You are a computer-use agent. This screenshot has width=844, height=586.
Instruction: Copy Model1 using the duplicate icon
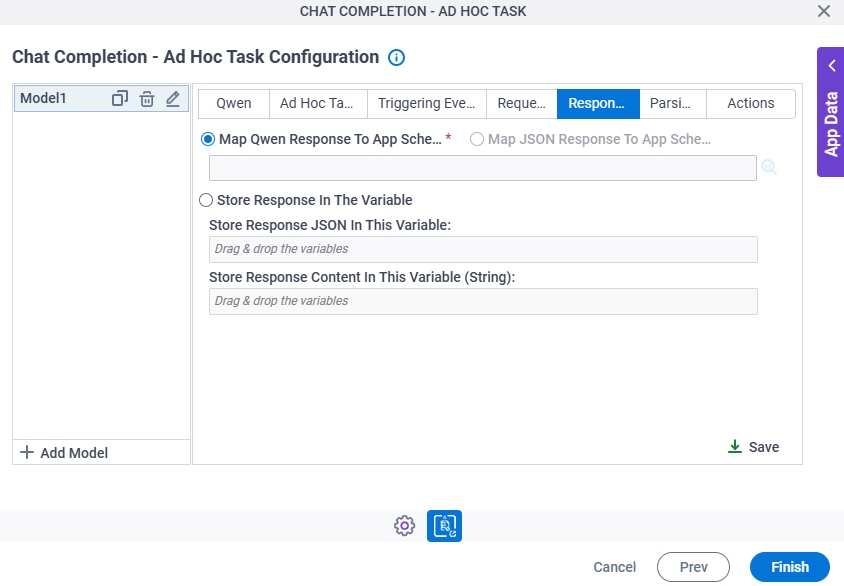119,98
